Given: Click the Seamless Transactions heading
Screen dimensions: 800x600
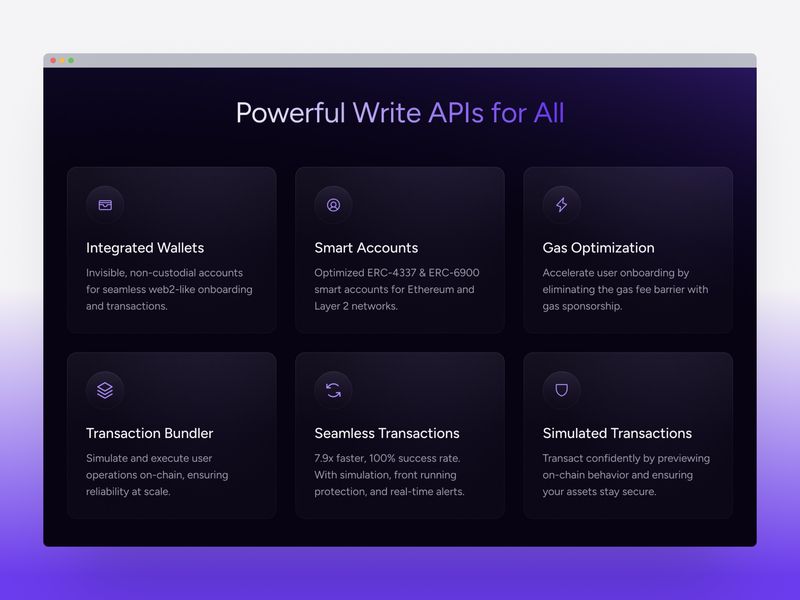Looking at the screenshot, I should (386, 433).
